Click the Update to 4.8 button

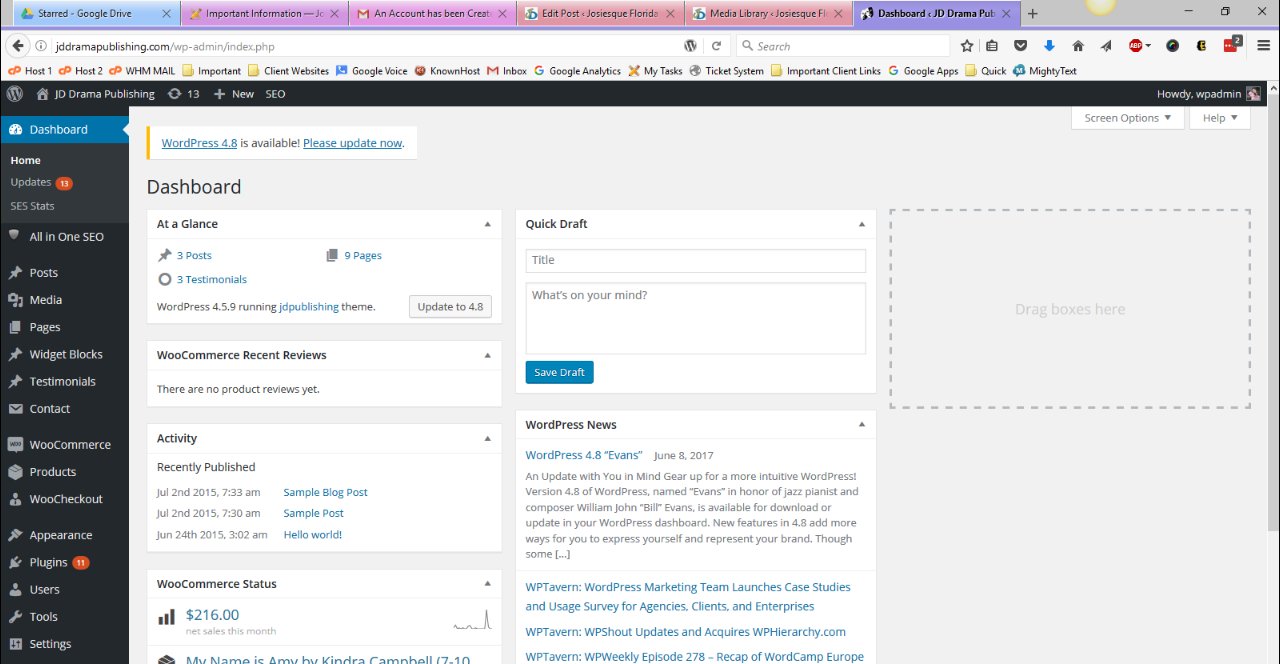pos(450,306)
